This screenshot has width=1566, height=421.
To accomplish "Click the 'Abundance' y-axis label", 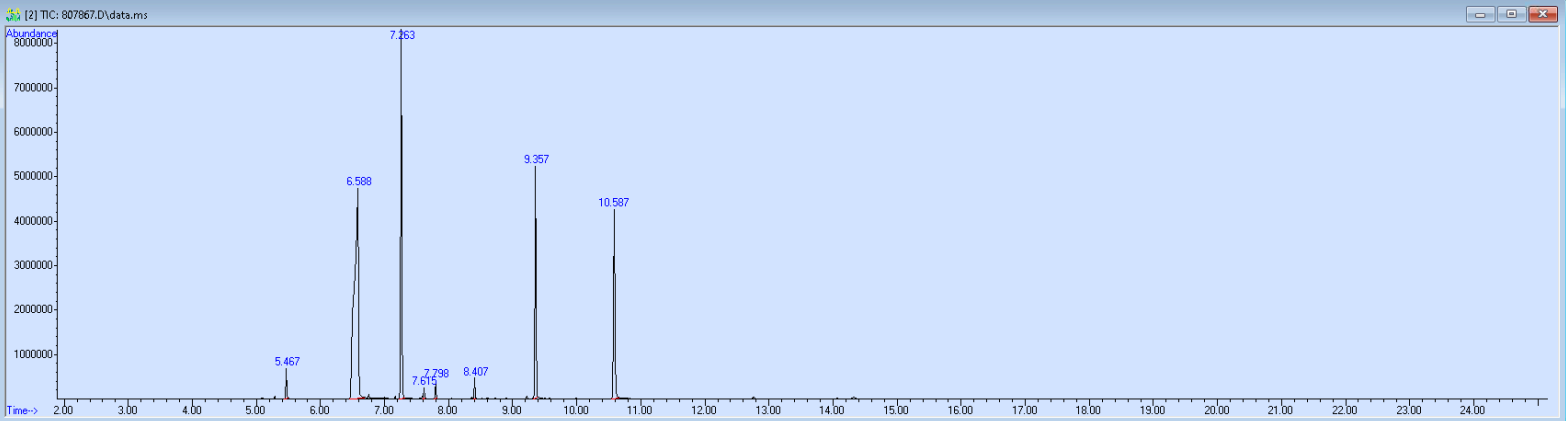I will (x=32, y=34).
